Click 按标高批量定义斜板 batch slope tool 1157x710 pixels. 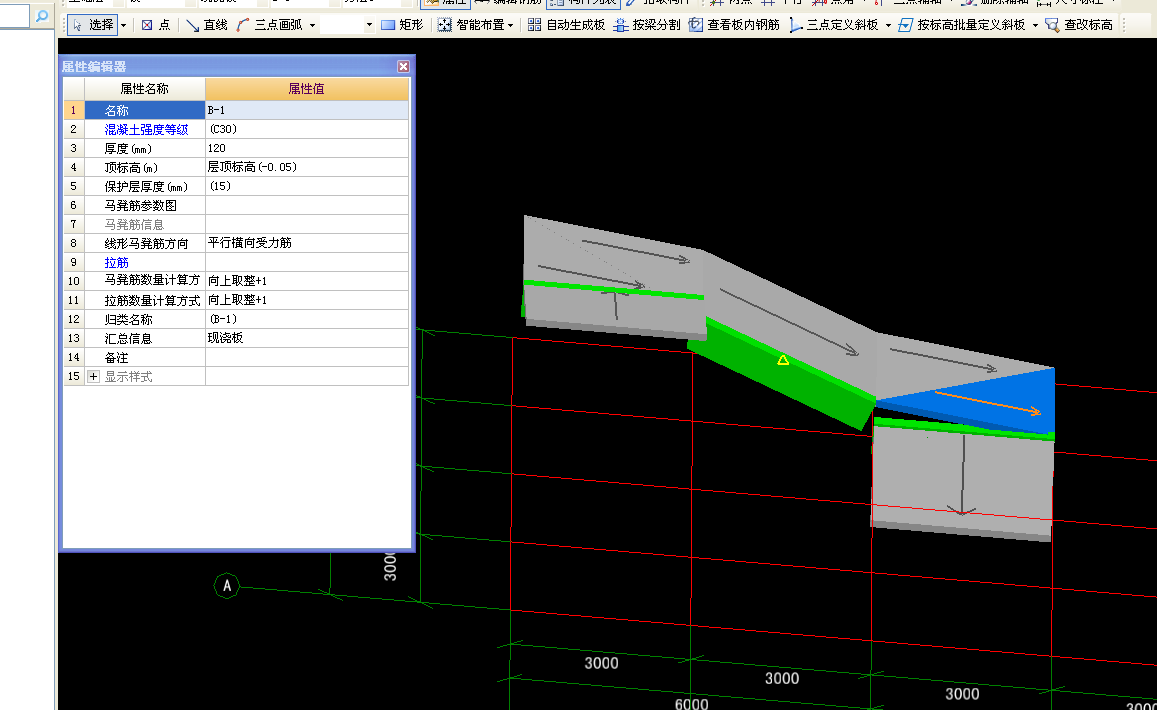(x=961, y=25)
